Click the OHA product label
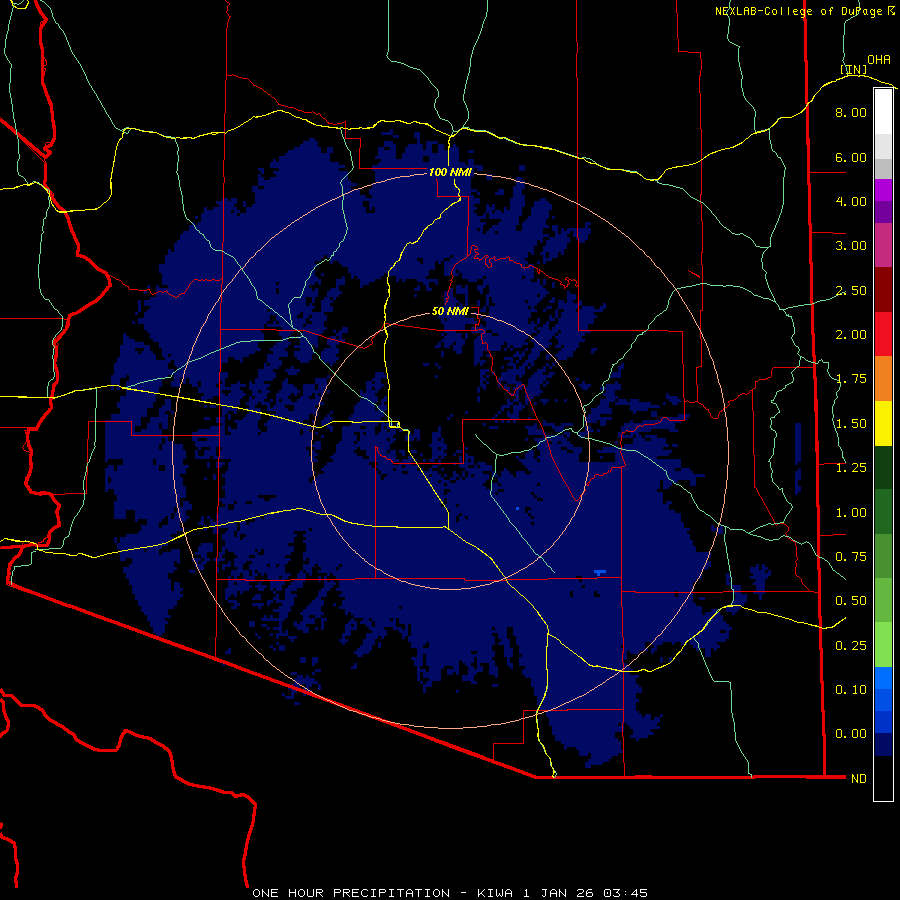Image resolution: width=900 pixels, height=900 pixels. pos(879,60)
